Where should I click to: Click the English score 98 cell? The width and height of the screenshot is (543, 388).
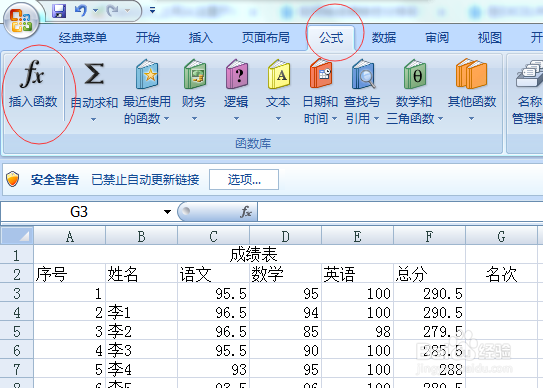357,331
